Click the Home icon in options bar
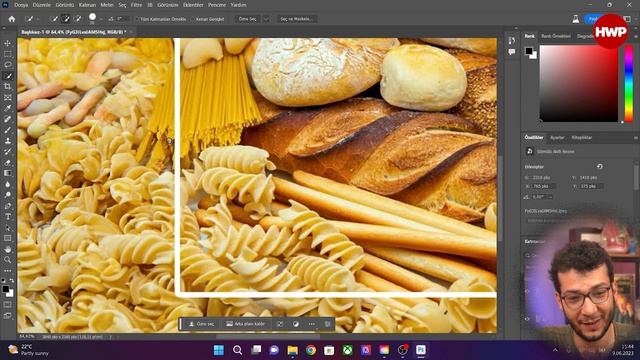640x360 pixels. pyautogui.click(x=12, y=19)
